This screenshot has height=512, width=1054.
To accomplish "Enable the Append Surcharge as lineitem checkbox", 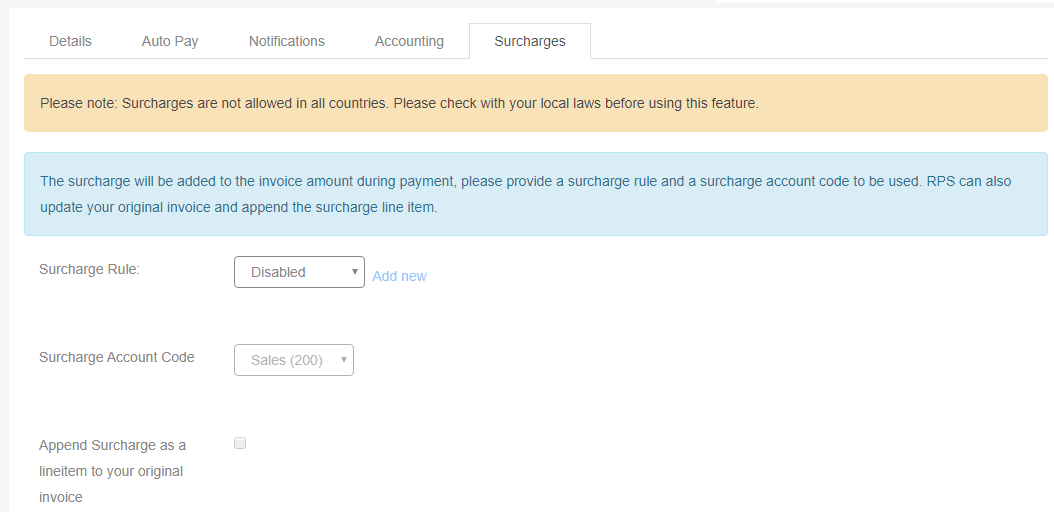I will [240, 443].
